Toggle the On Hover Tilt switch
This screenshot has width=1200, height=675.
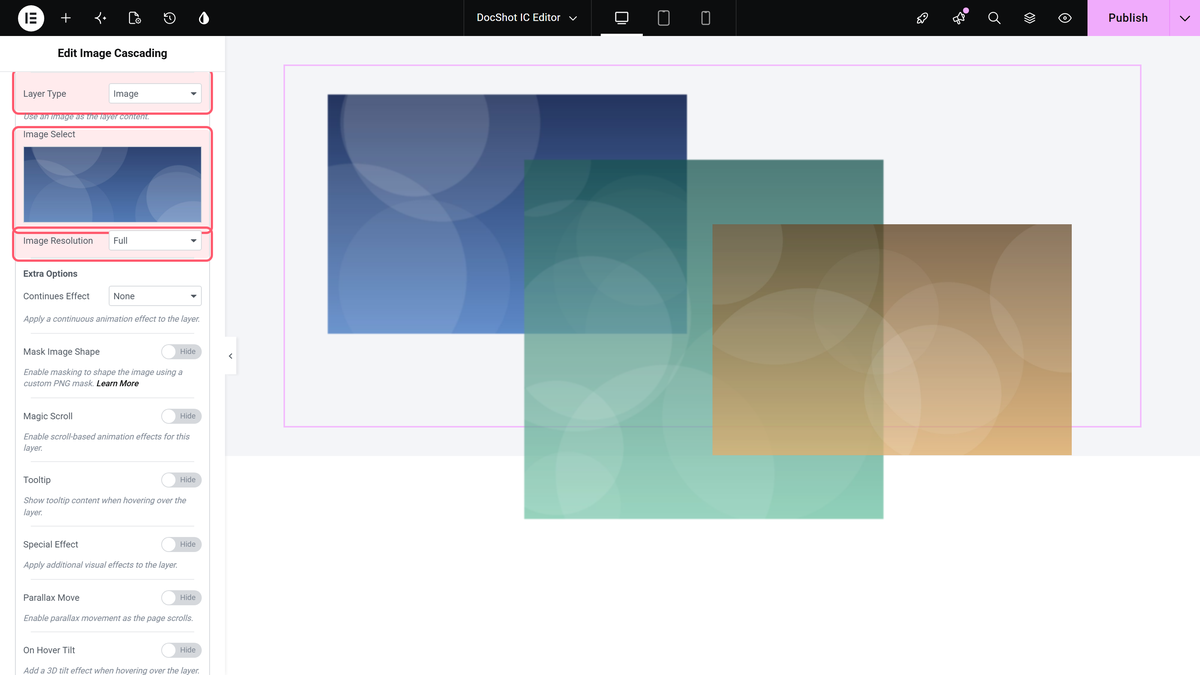pos(181,650)
